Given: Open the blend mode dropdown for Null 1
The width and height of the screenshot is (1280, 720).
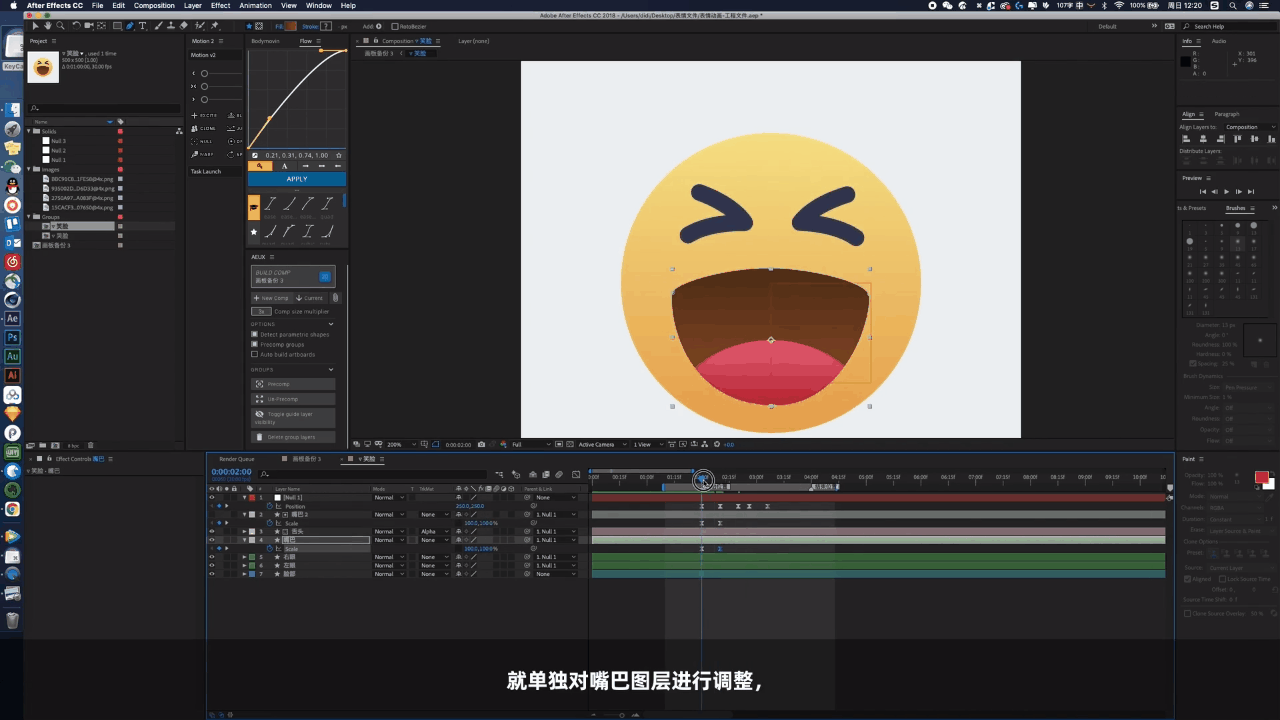Looking at the screenshot, I should point(391,497).
